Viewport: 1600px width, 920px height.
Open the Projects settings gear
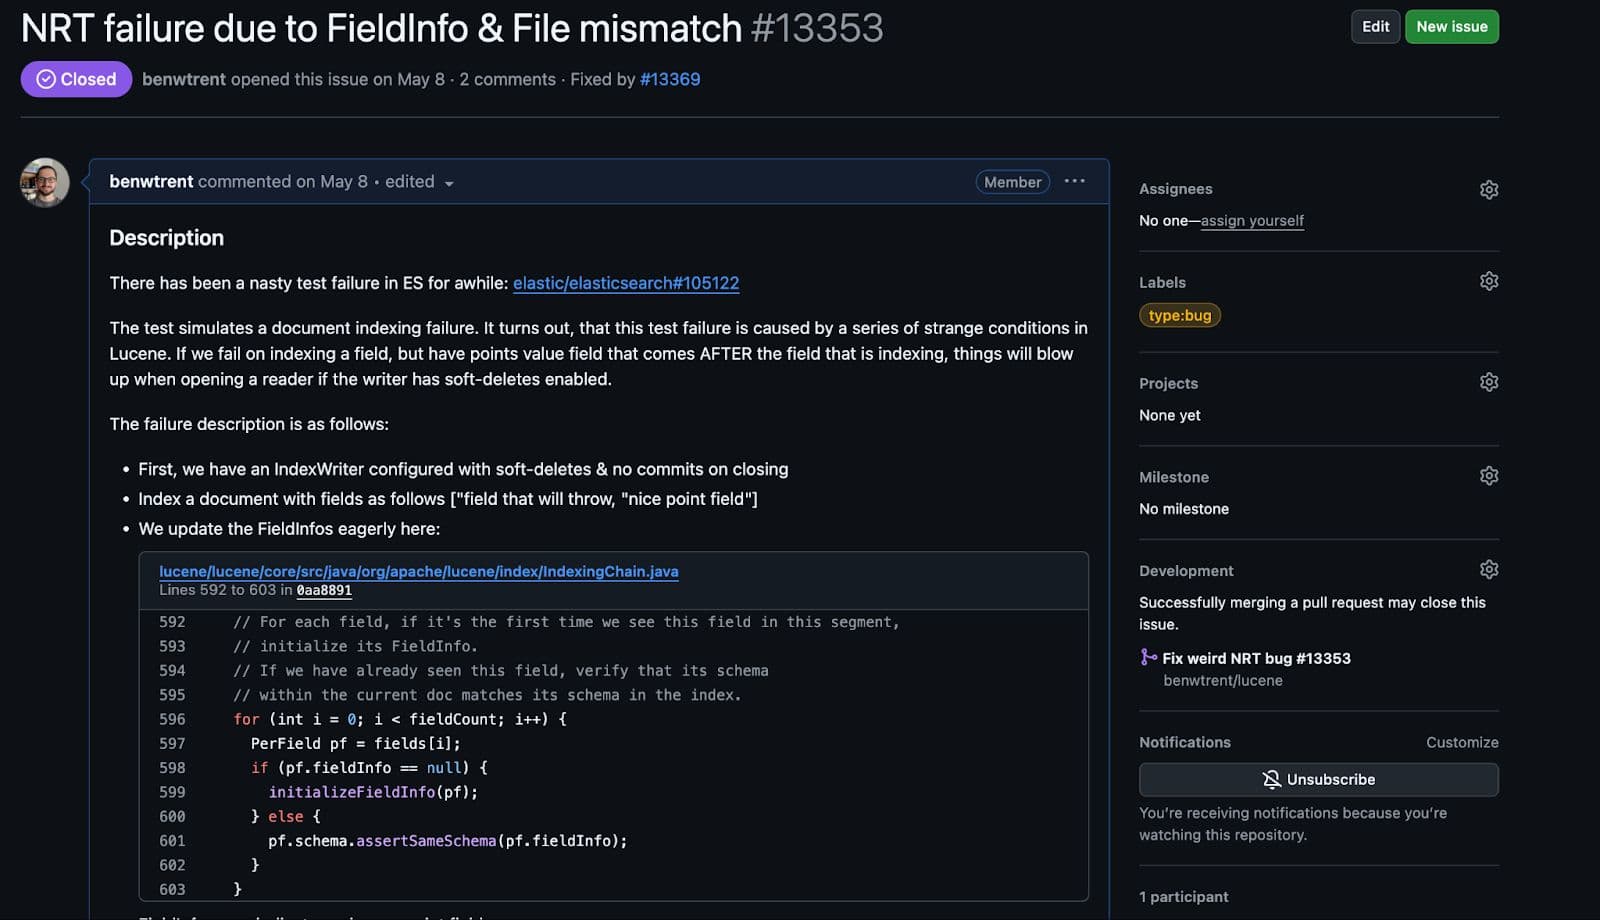coord(1489,381)
